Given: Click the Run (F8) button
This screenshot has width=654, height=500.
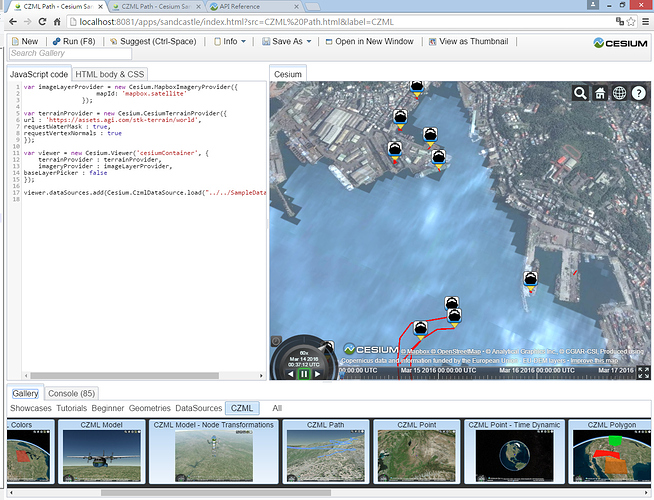Looking at the screenshot, I should click(x=75, y=41).
